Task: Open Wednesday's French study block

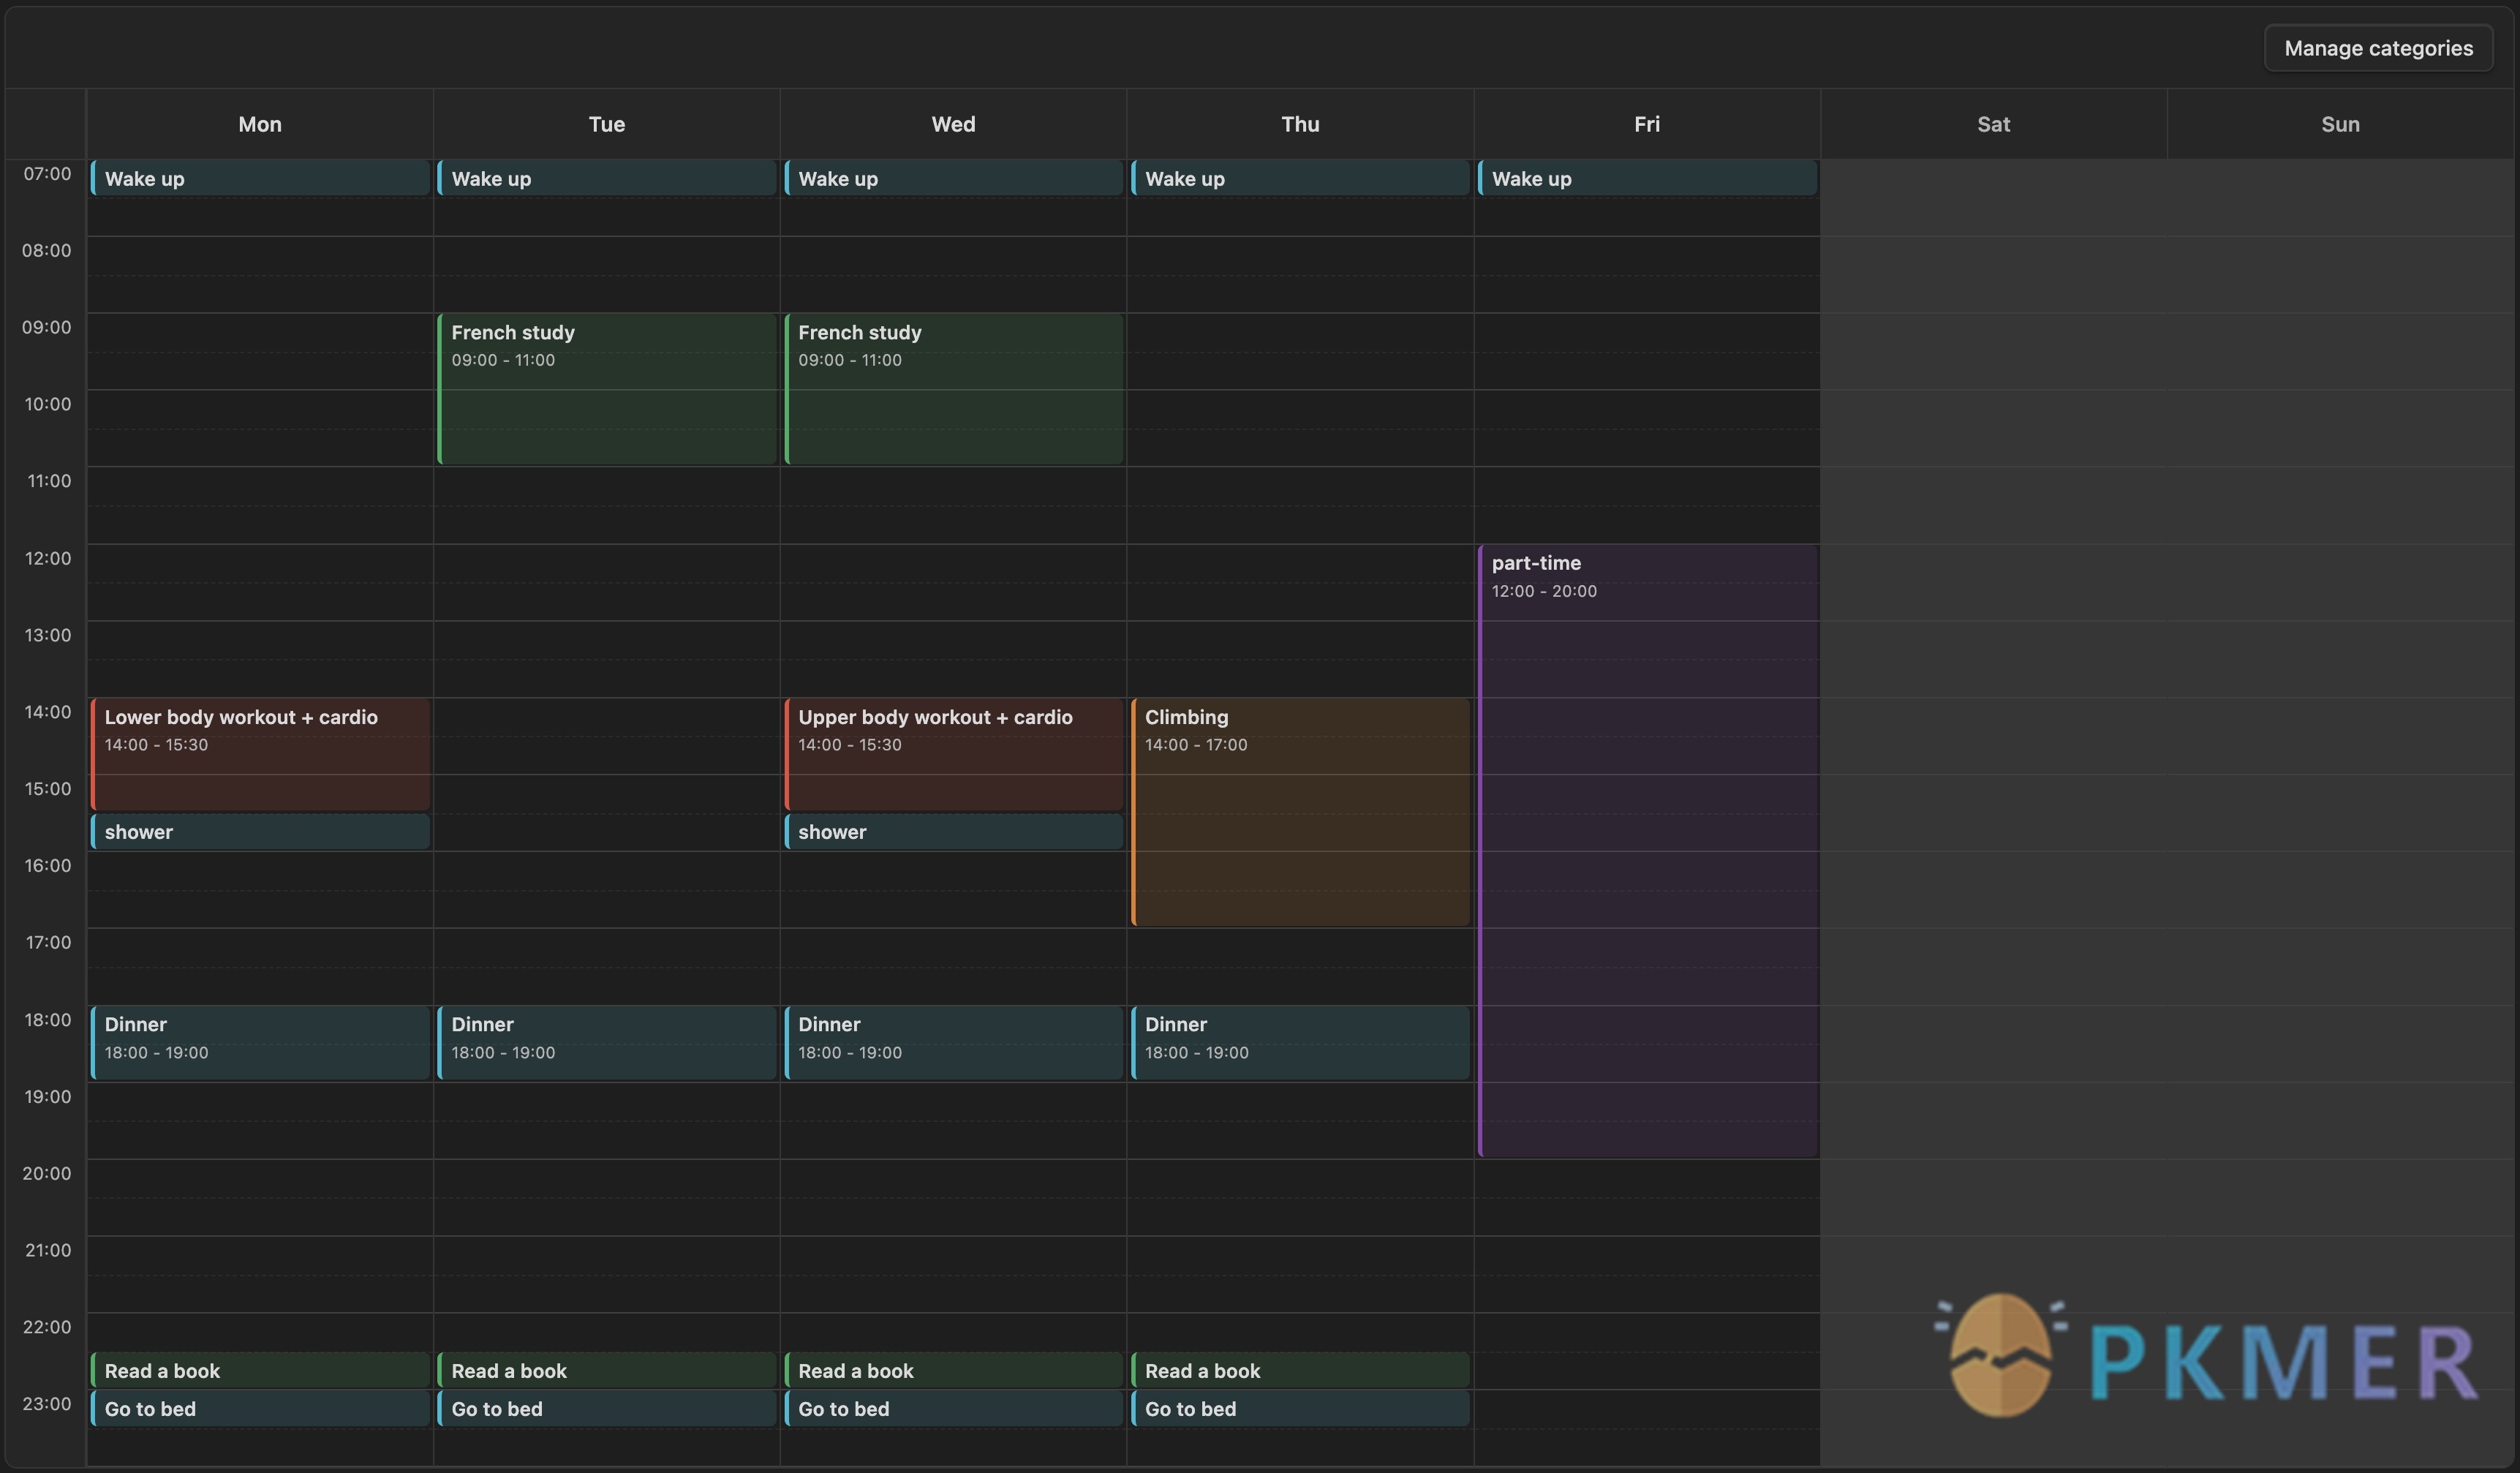Action: 953,389
